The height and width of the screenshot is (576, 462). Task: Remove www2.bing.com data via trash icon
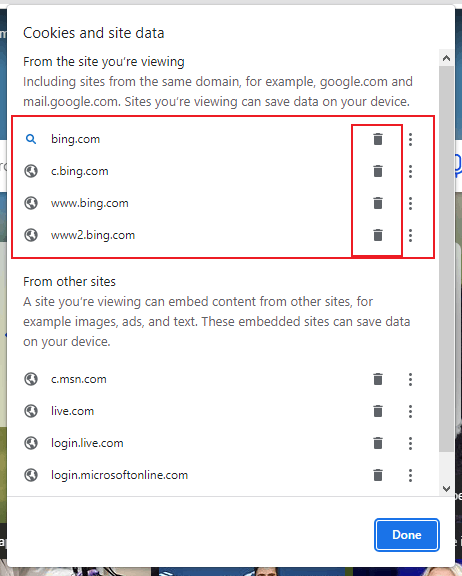tap(378, 235)
